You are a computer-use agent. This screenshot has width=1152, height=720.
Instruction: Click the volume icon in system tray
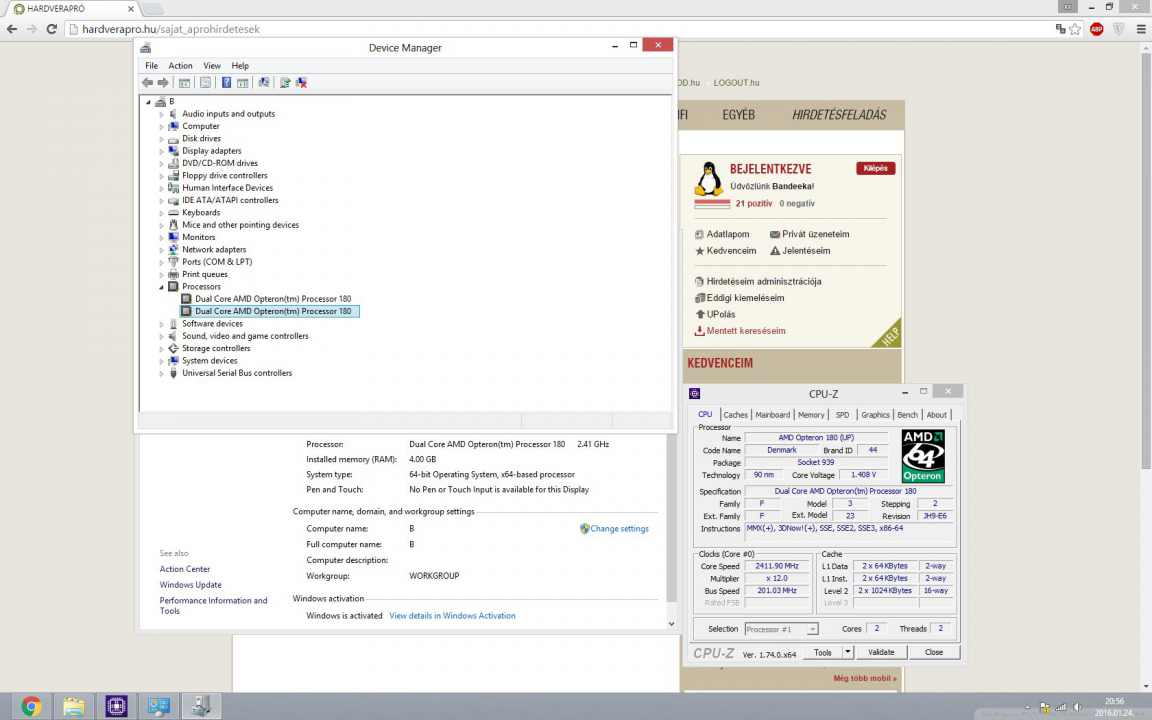pos(1077,708)
